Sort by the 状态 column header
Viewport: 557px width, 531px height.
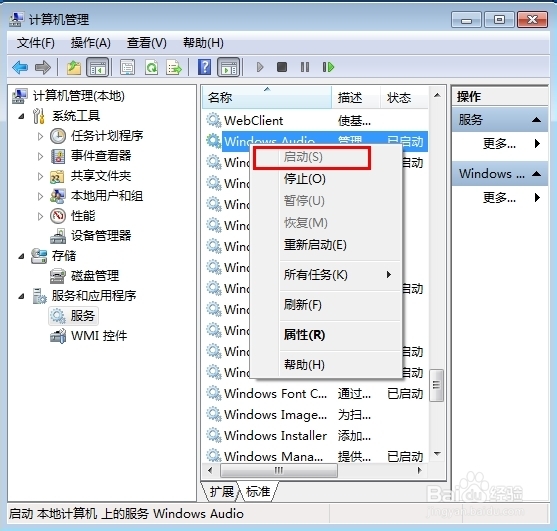click(x=404, y=97)
